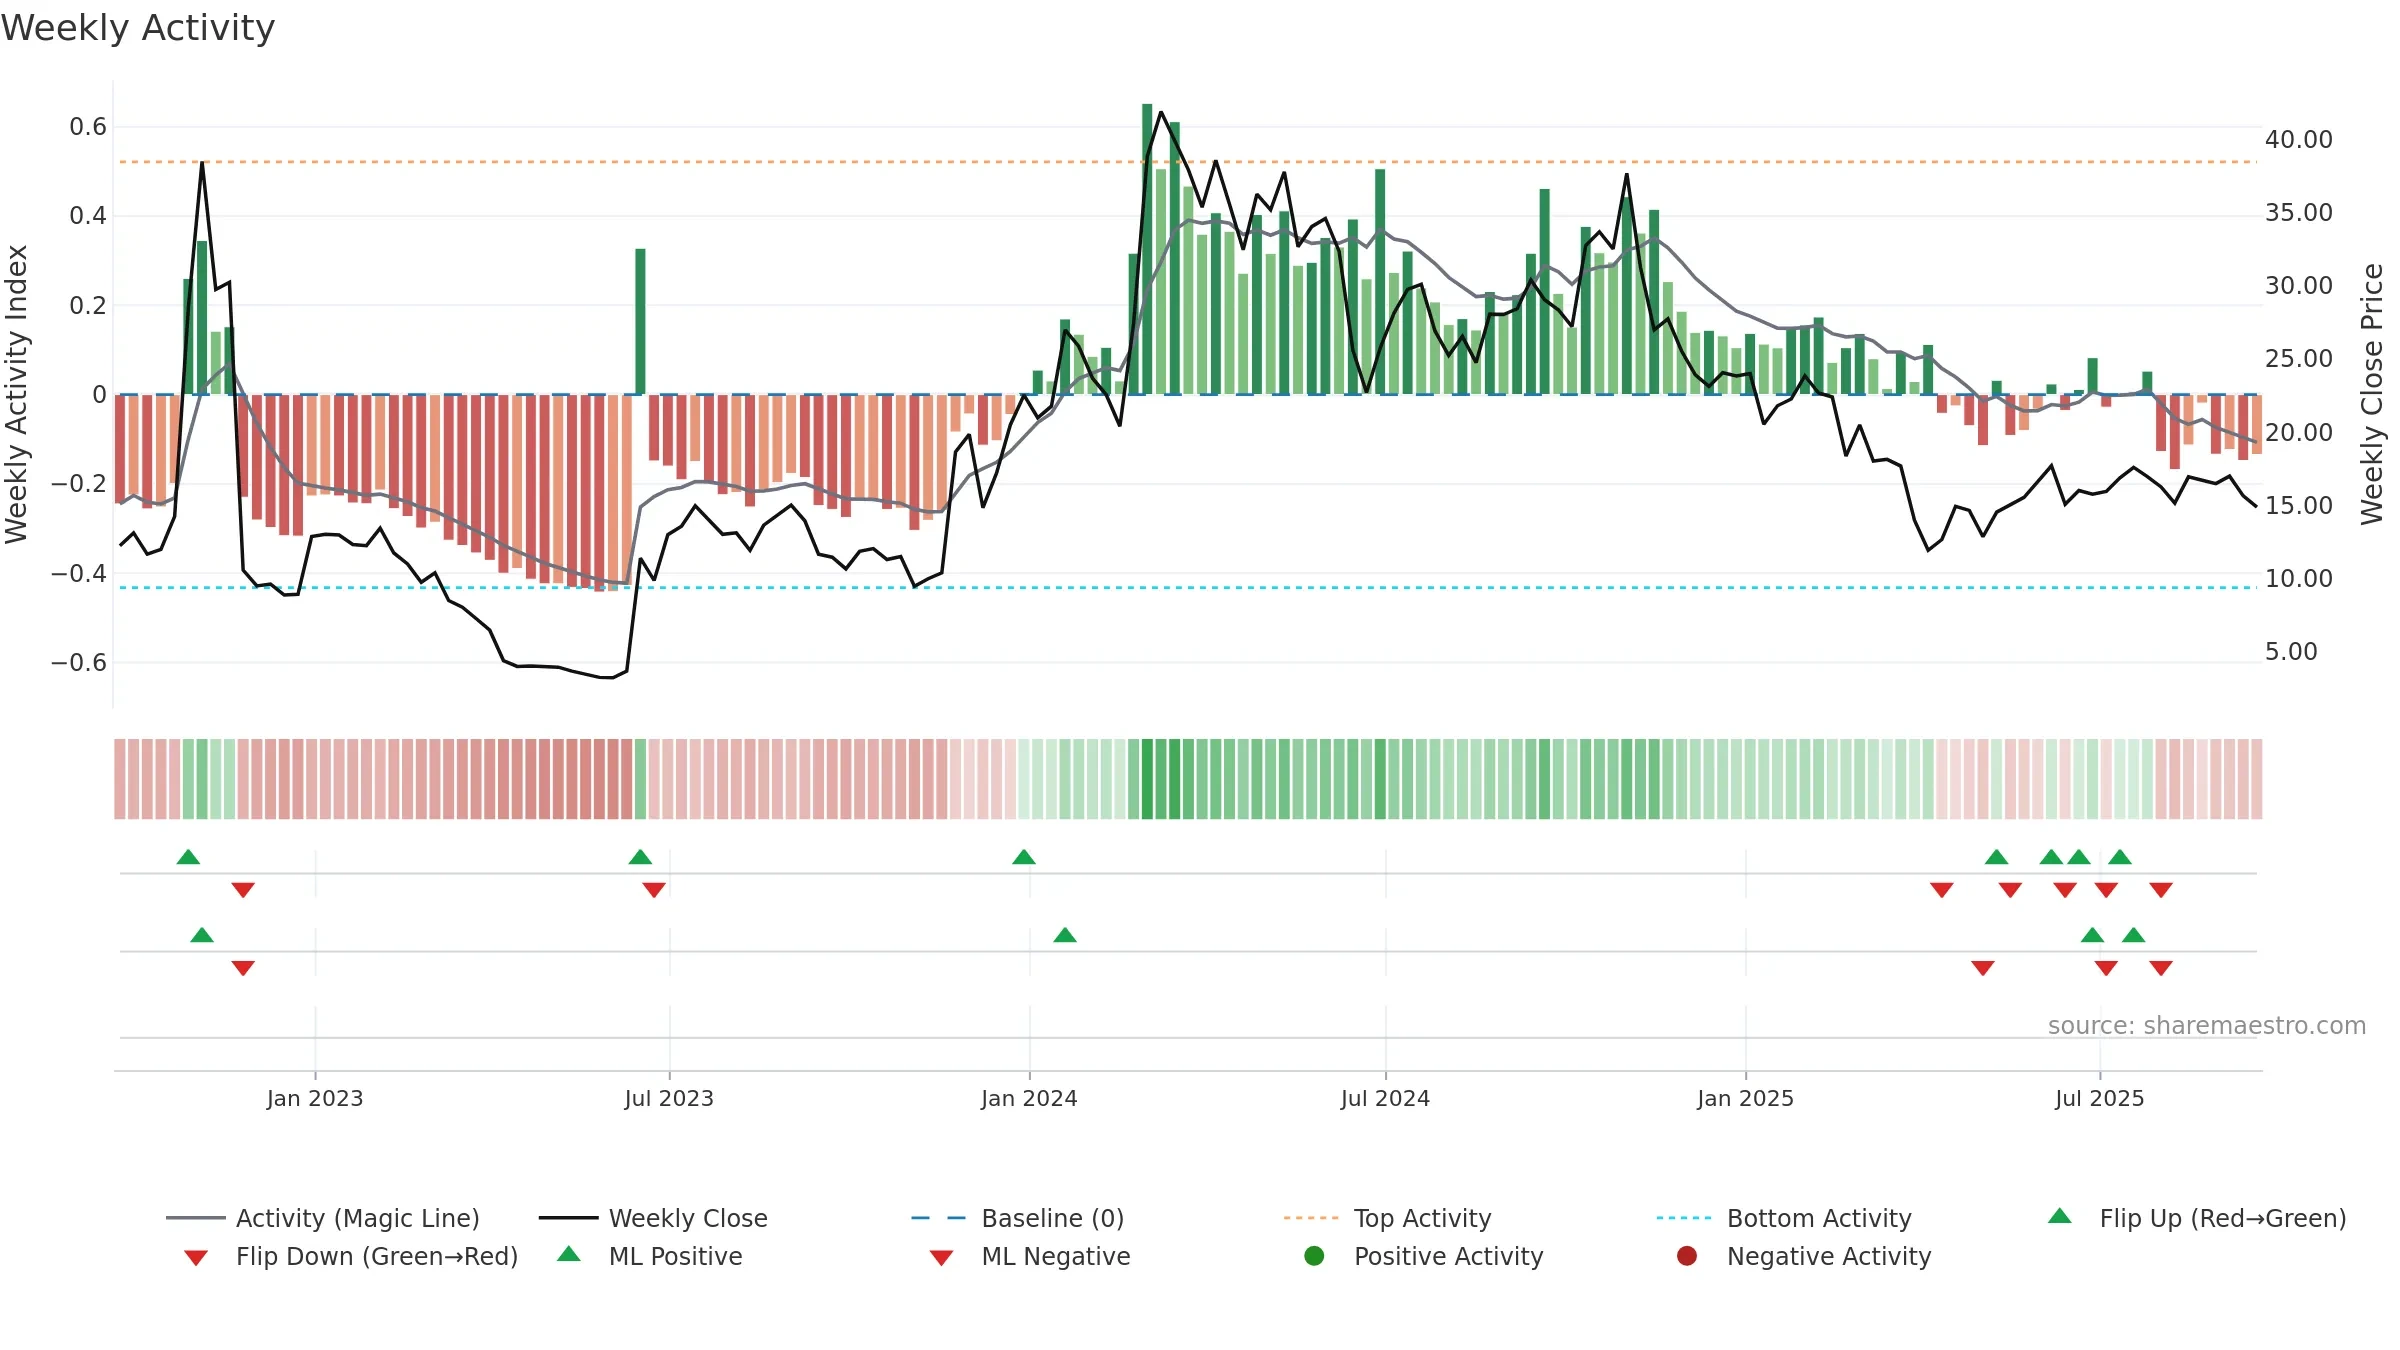Click the Jan 2025 x-axis label
This screenshot has height=1350, width=2400.
[x=1745, y=1098]
